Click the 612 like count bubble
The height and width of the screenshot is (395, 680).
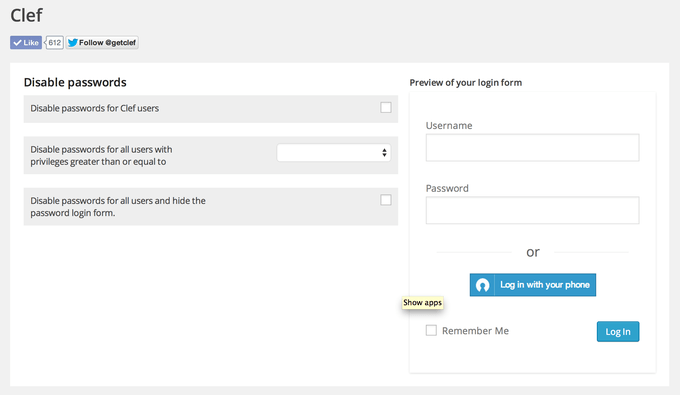54,42
